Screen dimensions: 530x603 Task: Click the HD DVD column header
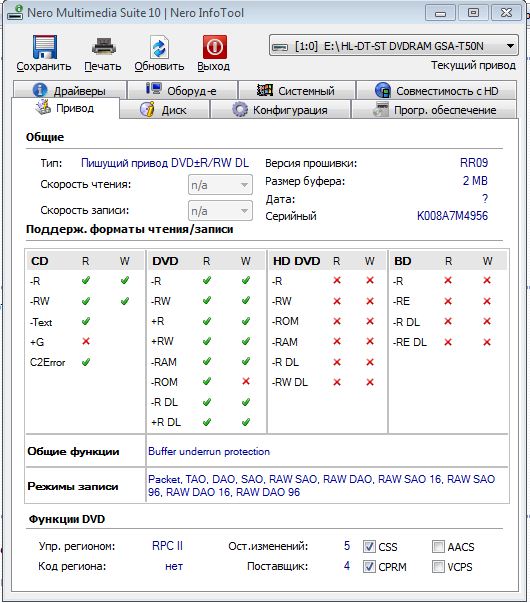pyautogui.click(x=297, y=261)
